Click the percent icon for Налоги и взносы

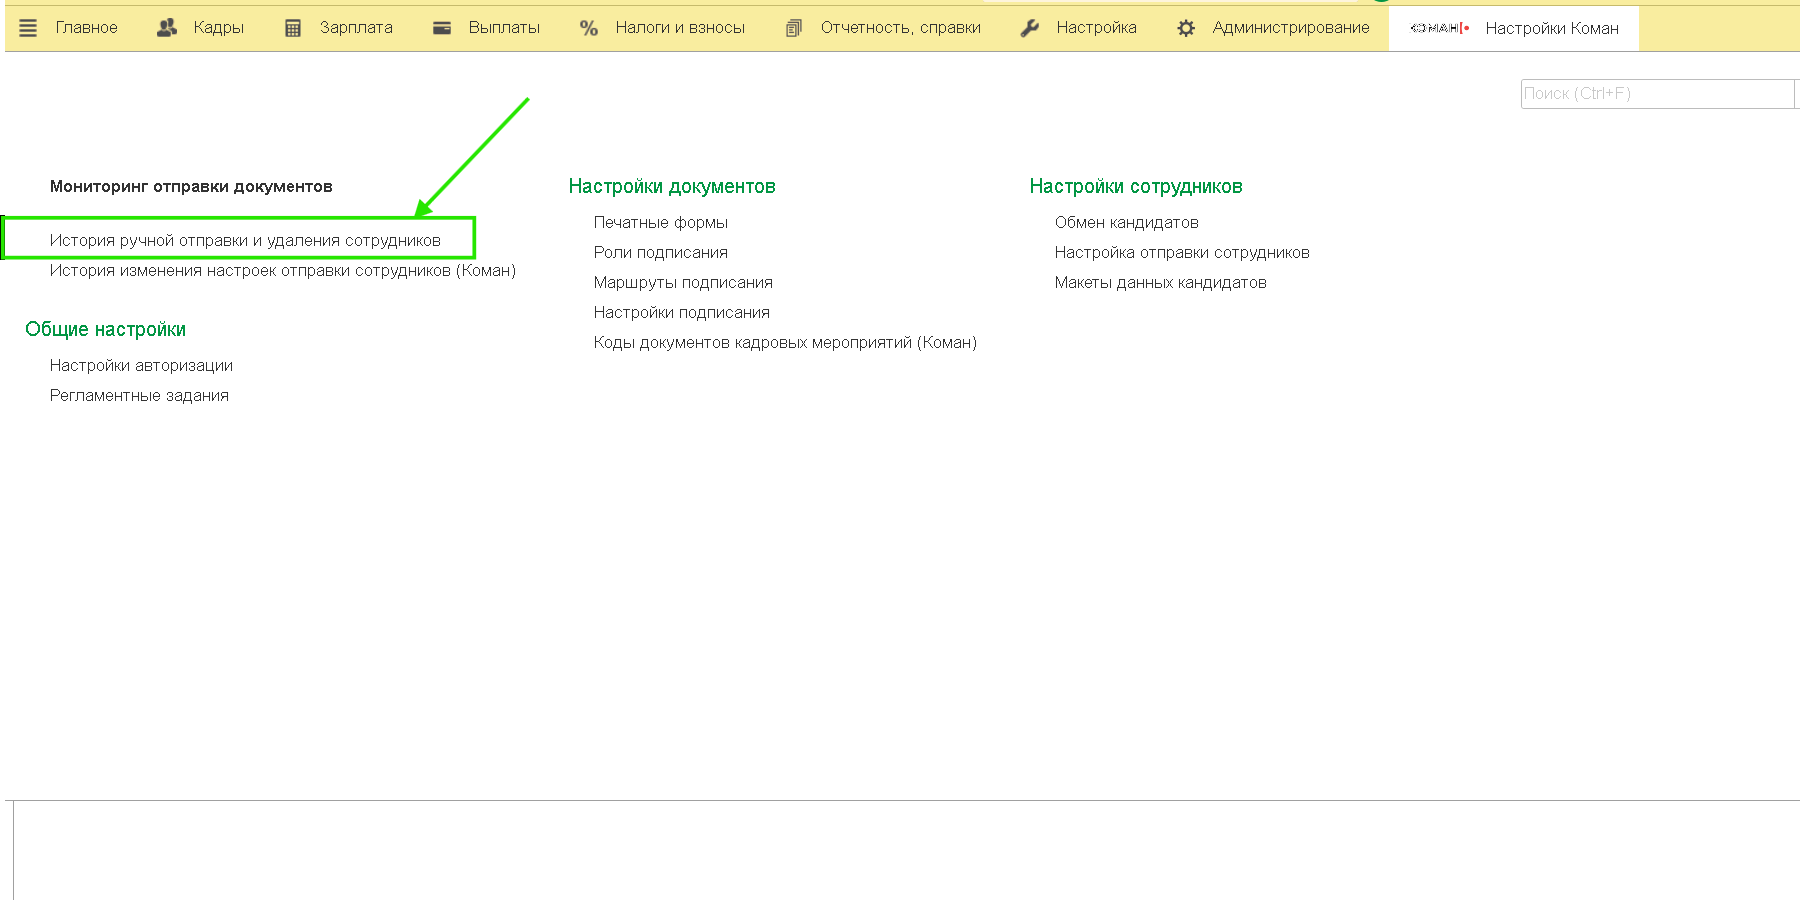(x=589, y=28)
